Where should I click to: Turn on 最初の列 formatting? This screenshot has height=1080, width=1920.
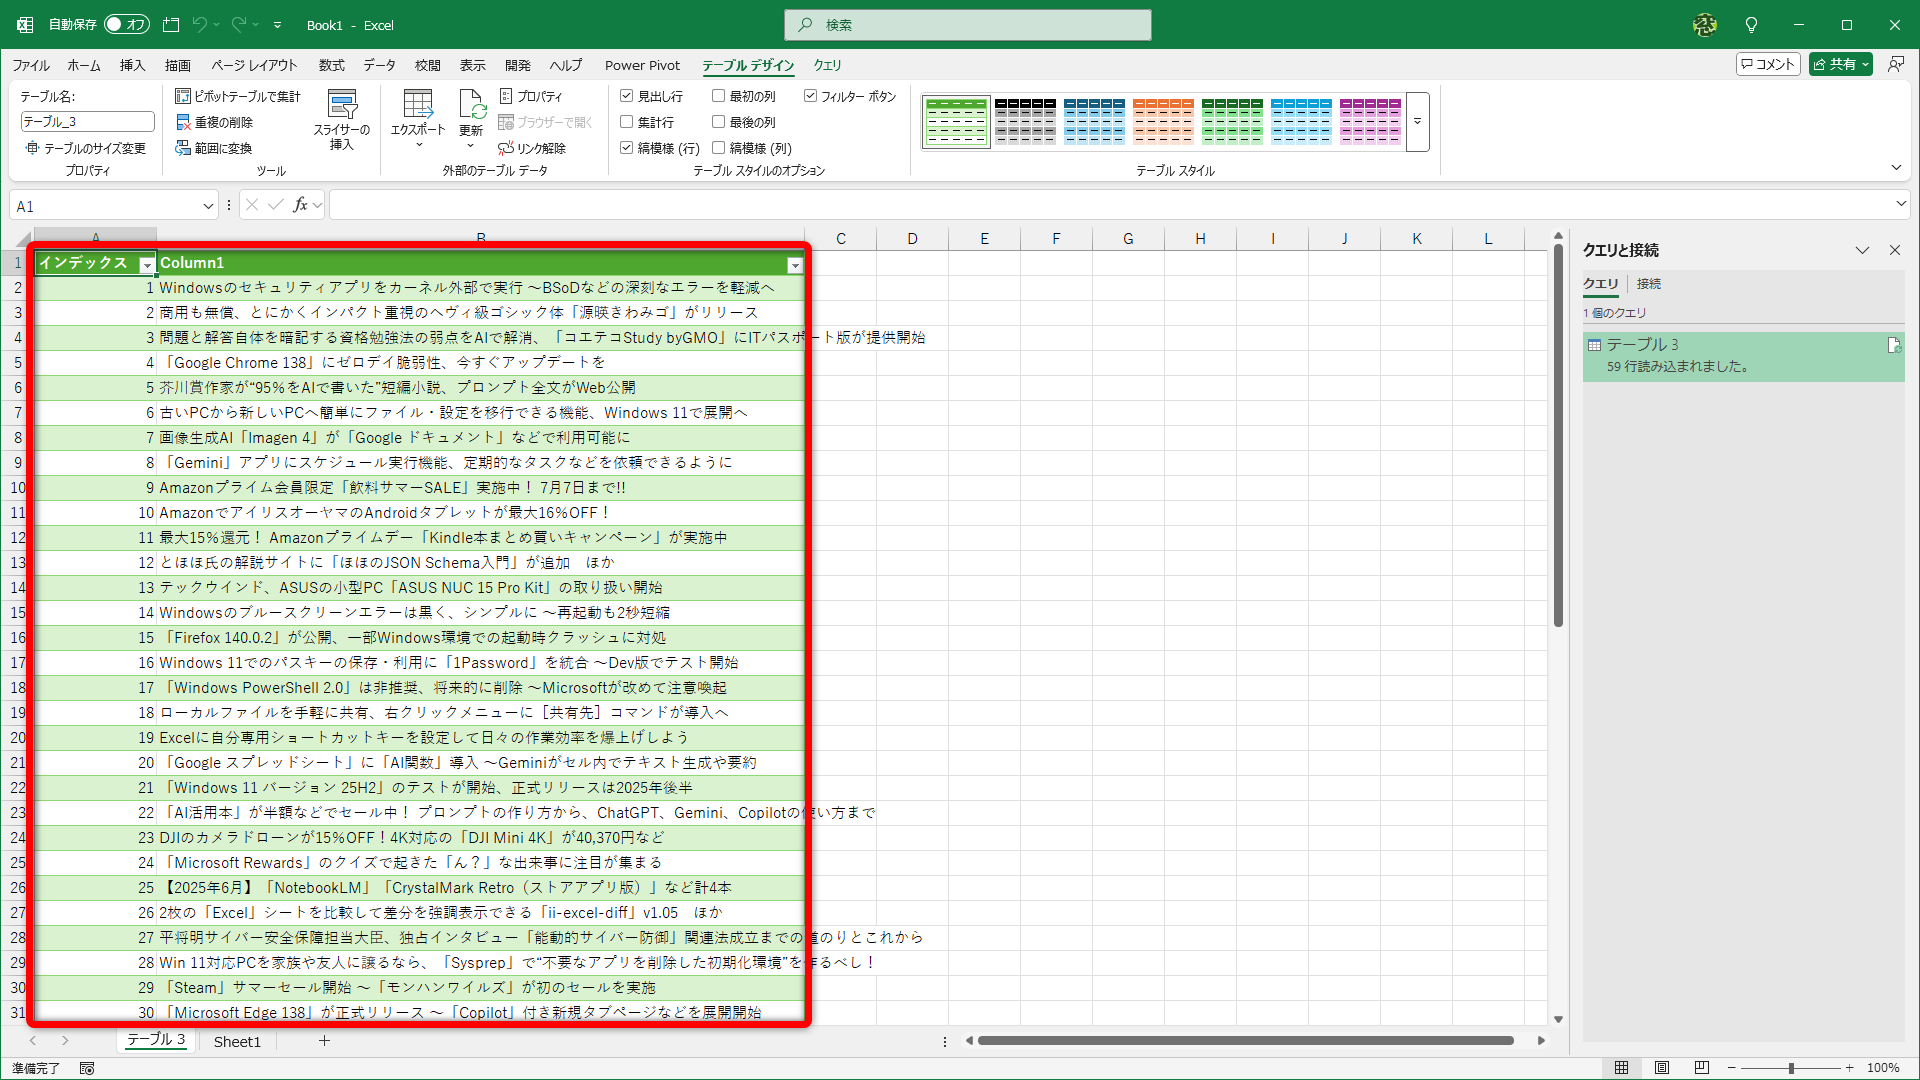coord(719,96)
